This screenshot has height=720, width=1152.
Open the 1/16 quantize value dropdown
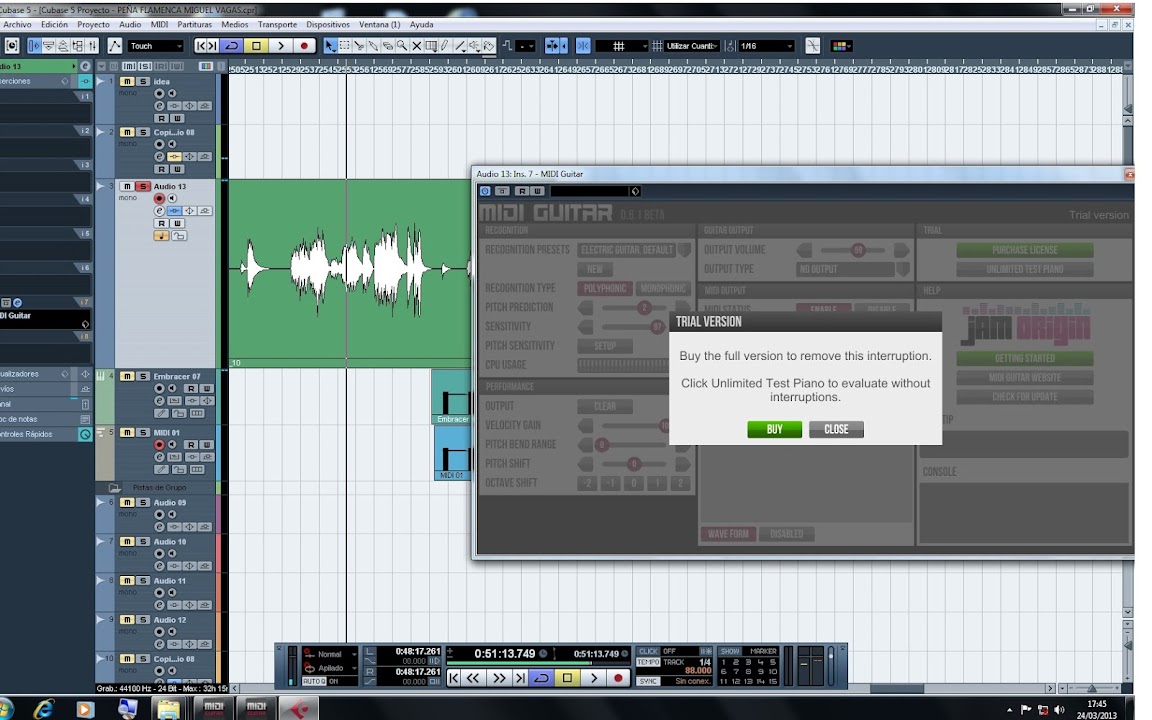[766, 46]
